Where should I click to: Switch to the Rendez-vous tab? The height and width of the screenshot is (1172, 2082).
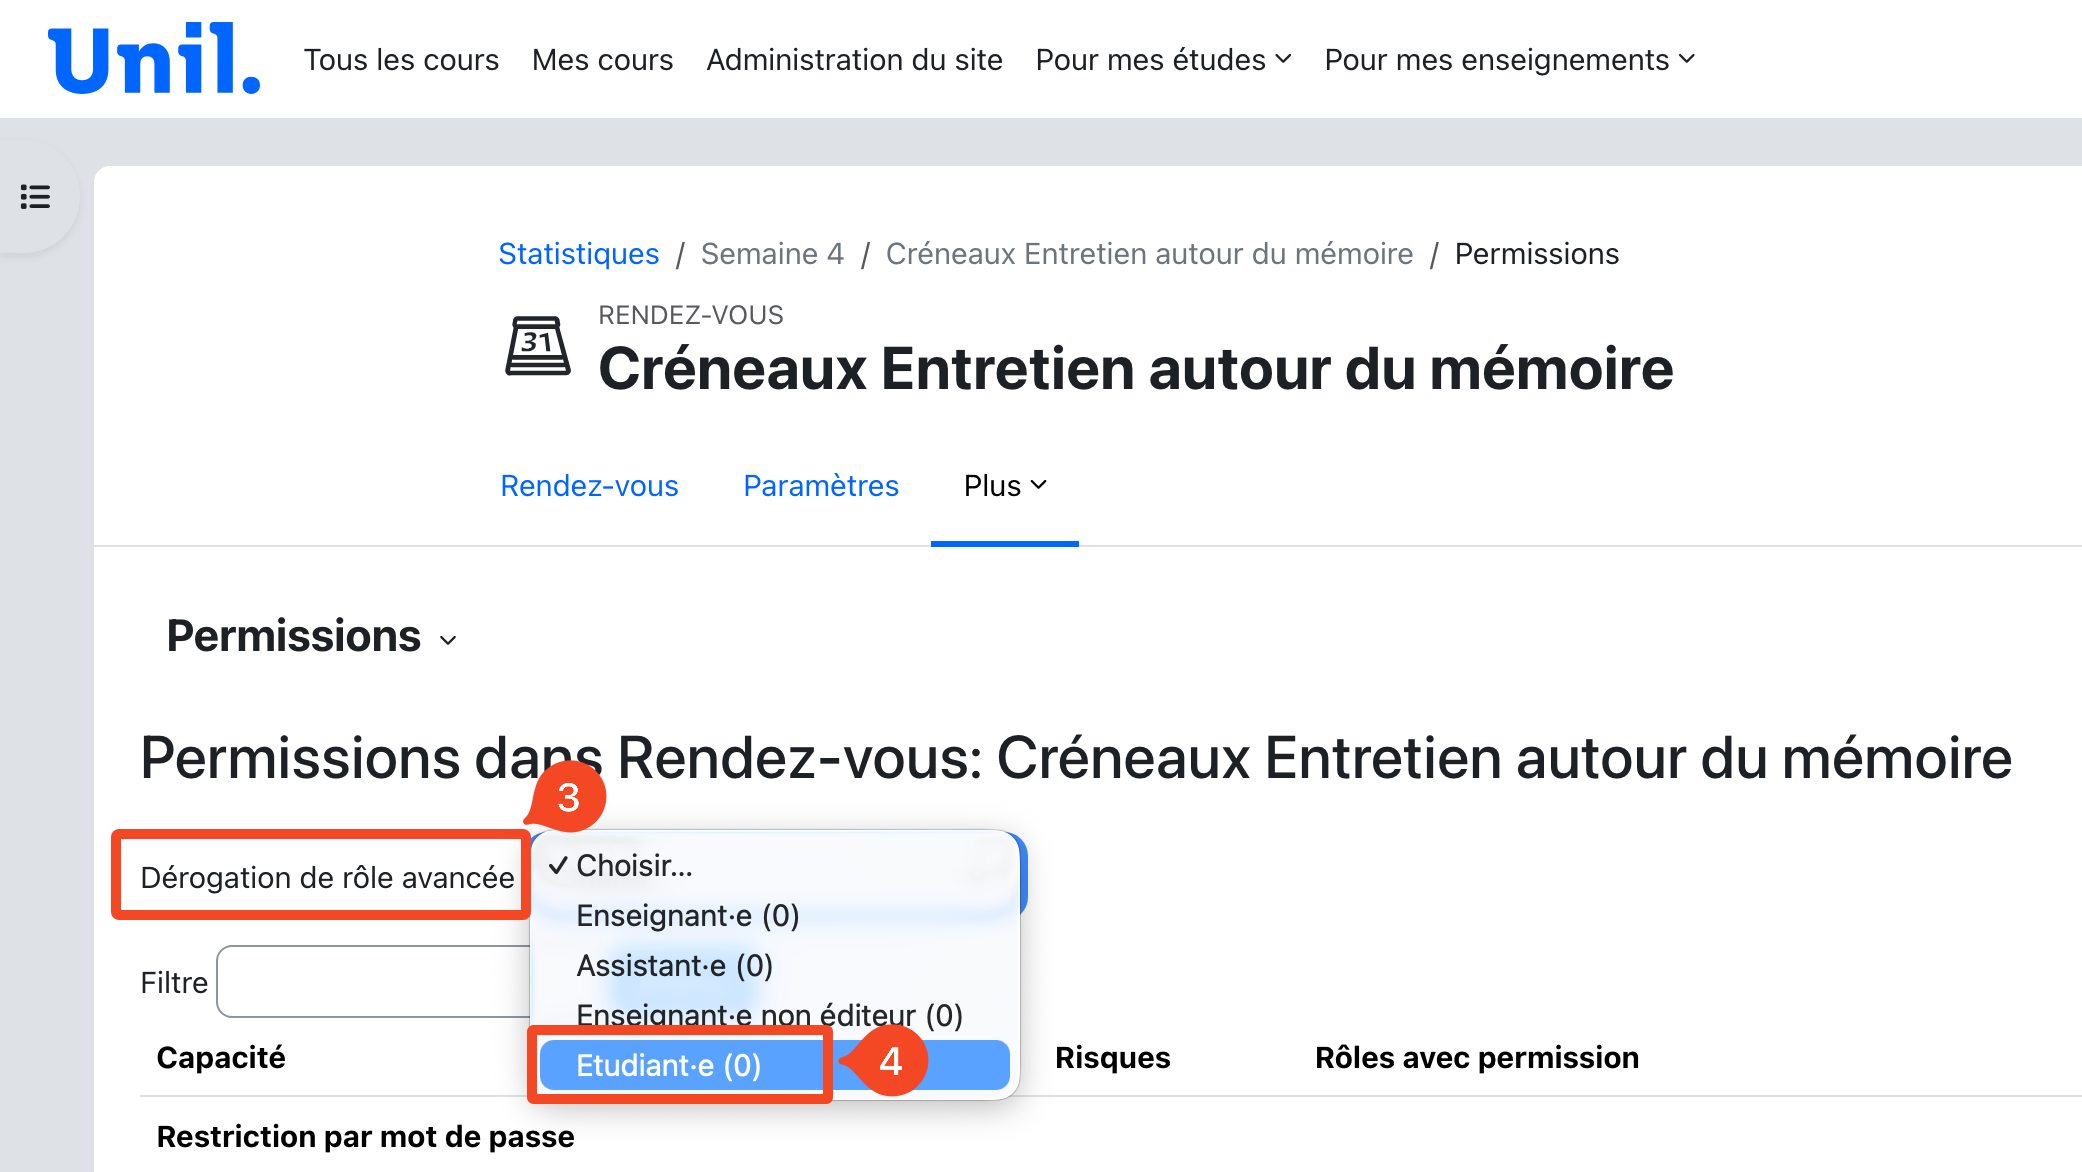click(x=589, y=486)
